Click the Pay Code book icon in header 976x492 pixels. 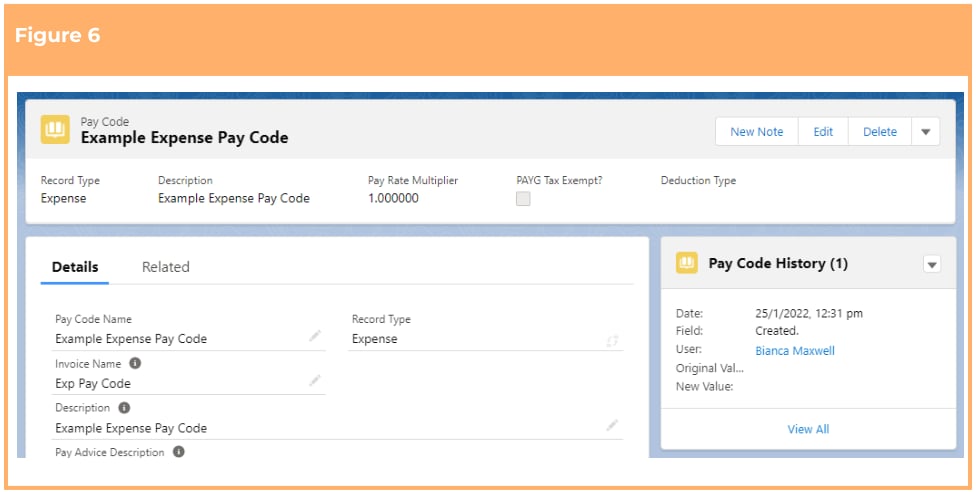[x=55, y=130]
